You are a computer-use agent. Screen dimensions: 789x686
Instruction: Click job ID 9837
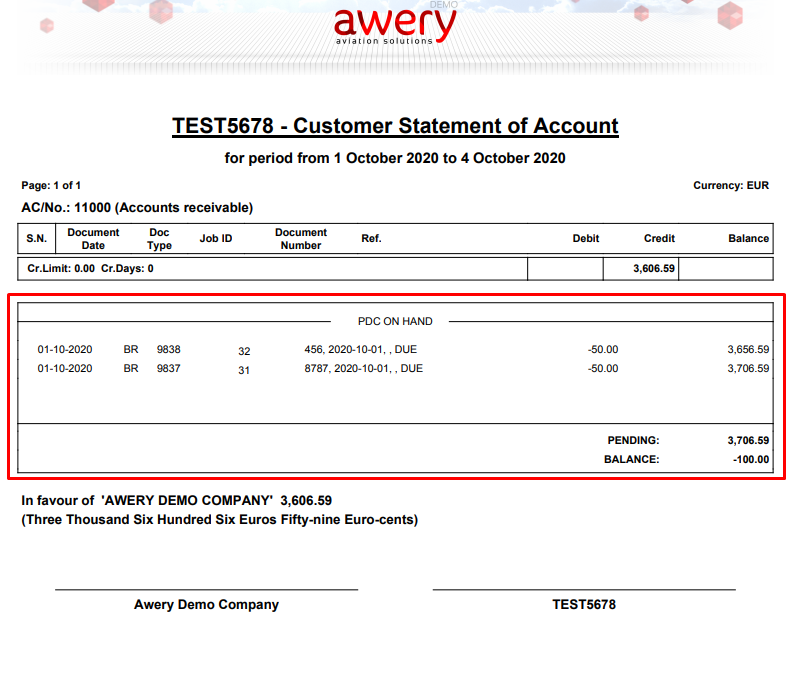(169, 368)
